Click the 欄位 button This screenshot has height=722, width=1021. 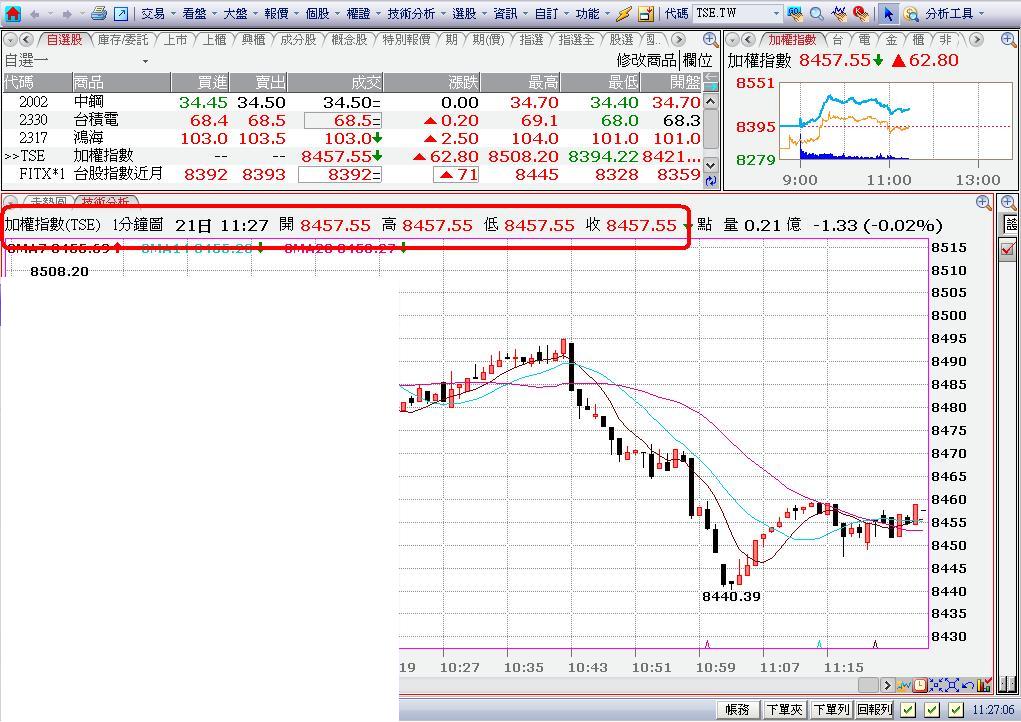tap(697, 61)
